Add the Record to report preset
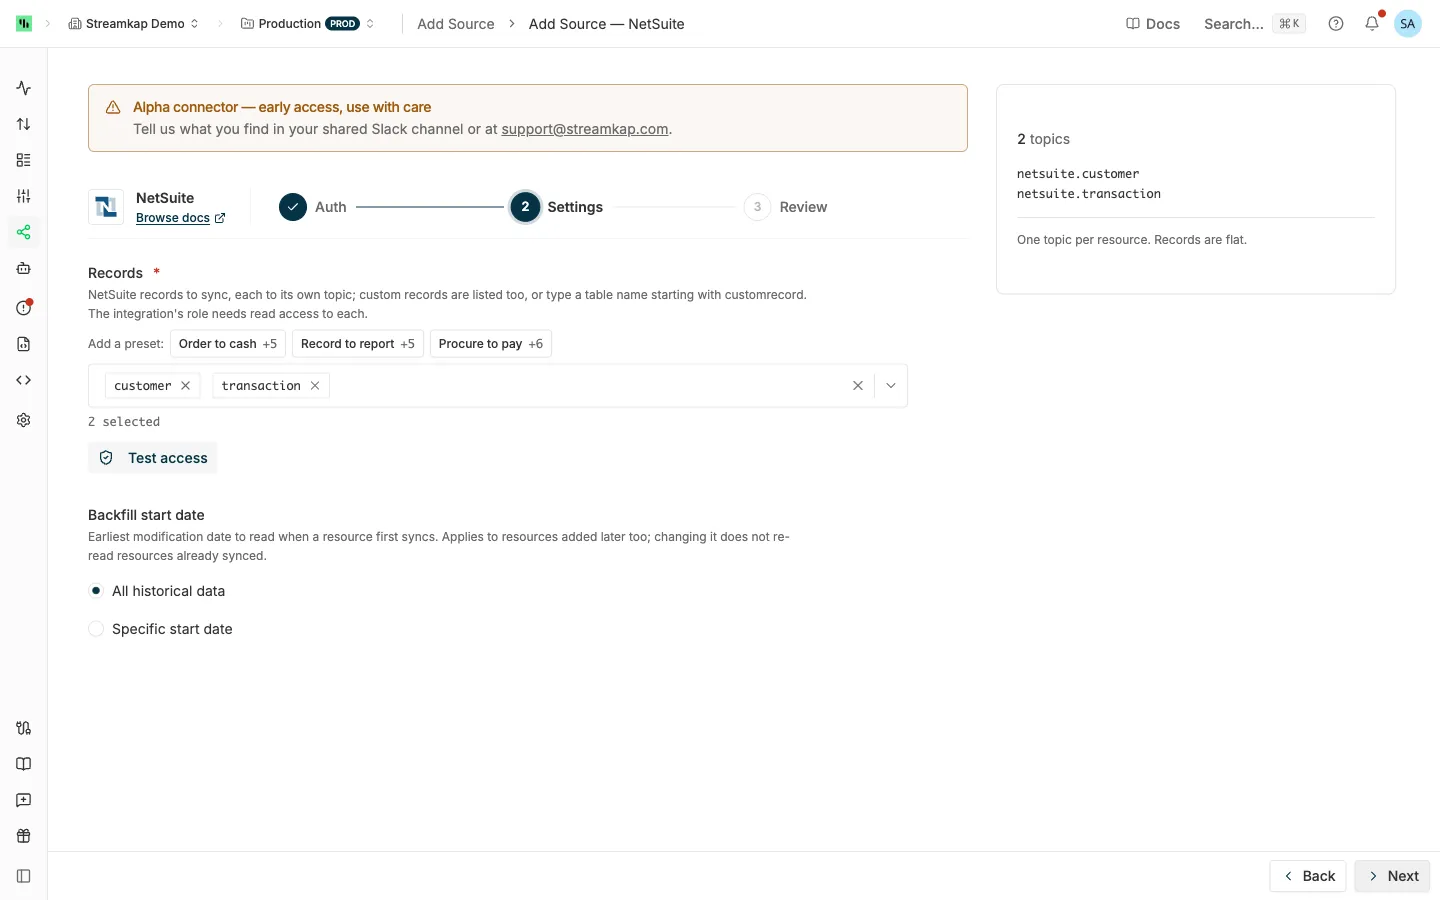The height and width of the screenshot is (900, 1440). click(358, 344)
